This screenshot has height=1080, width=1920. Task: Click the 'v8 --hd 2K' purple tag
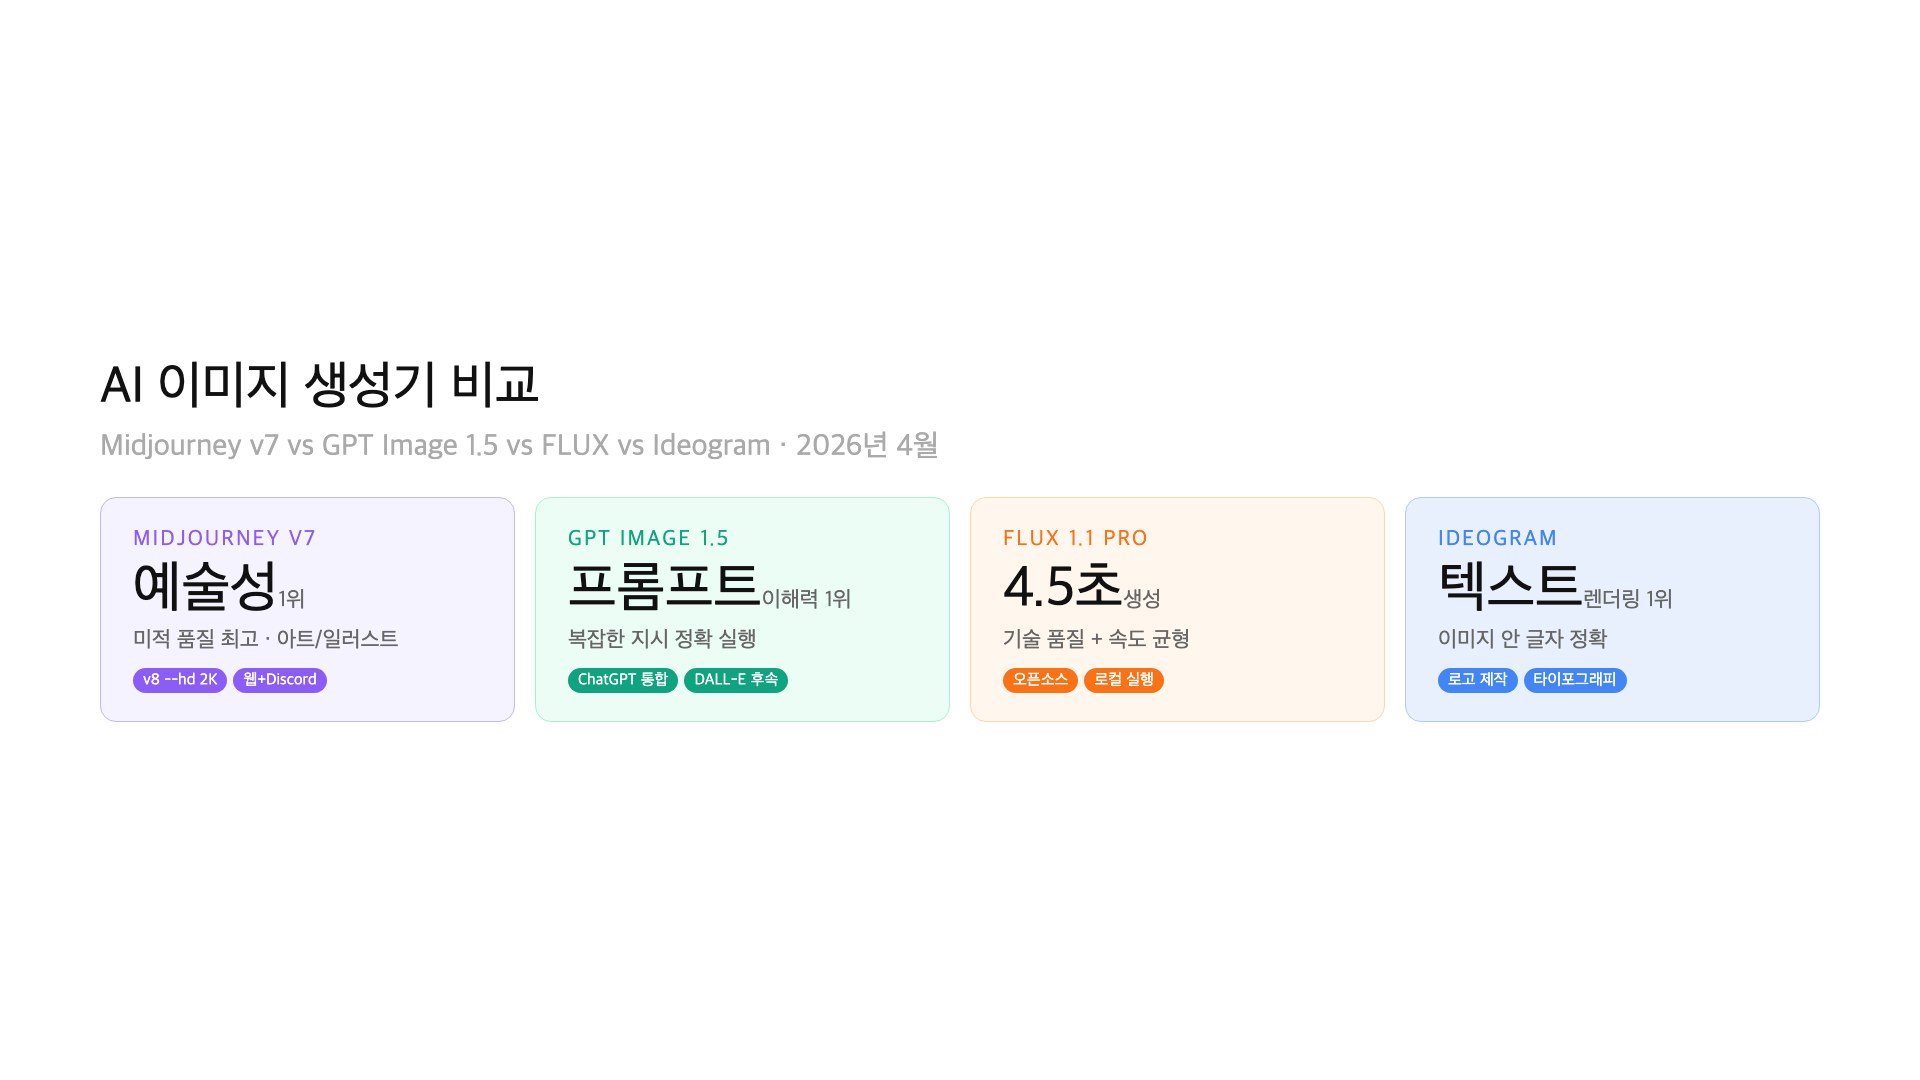click(x=180, y=680)
